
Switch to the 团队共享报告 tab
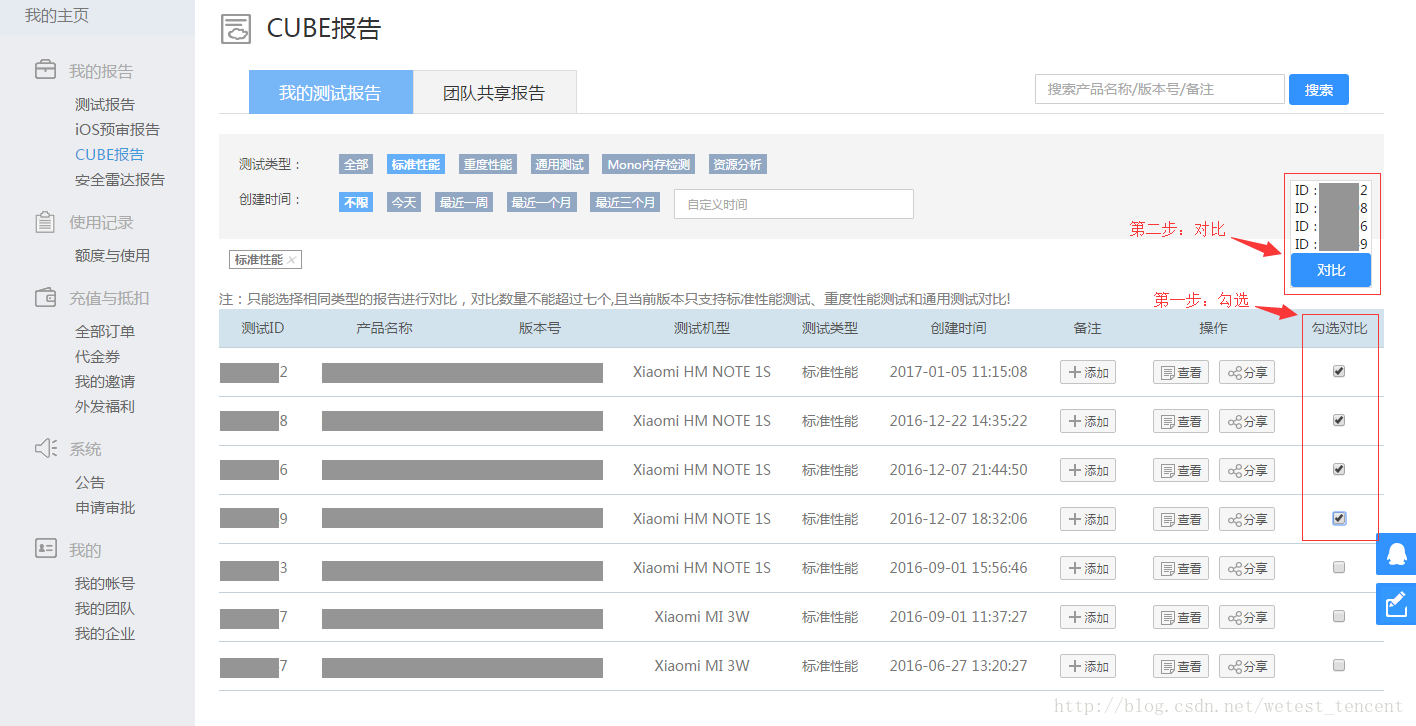pos(494,93)
